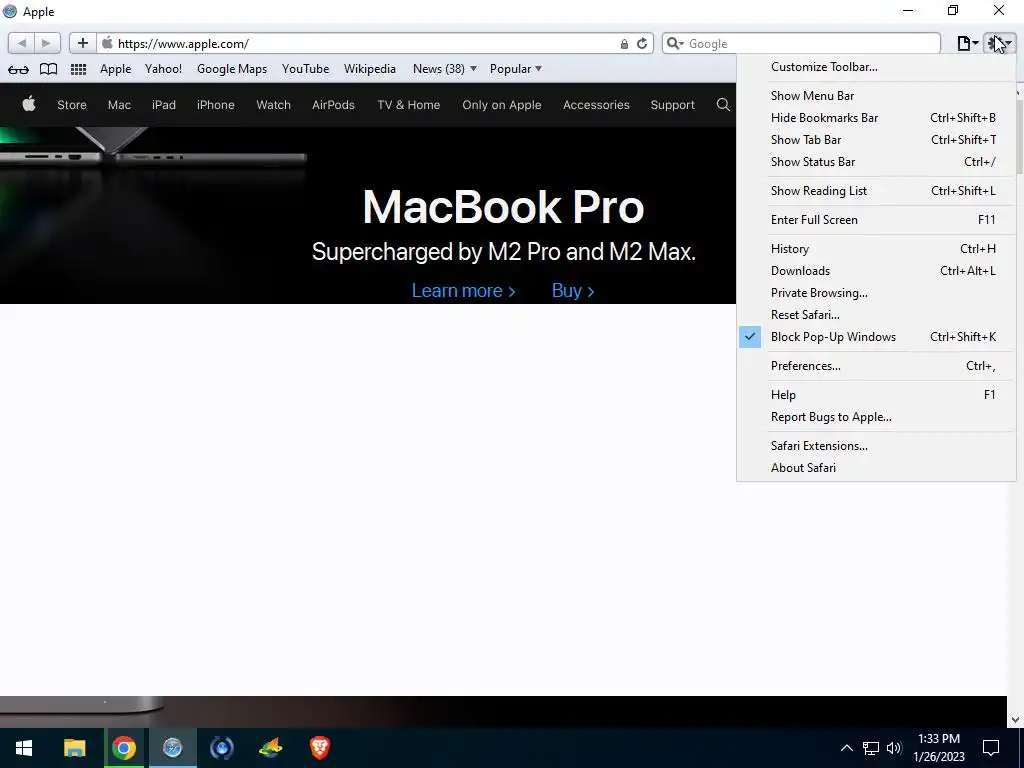1024x768 pixels.
Task: Click the page scrollbar down arrow
Action: pyautogui.click(x=1016, y=720)
